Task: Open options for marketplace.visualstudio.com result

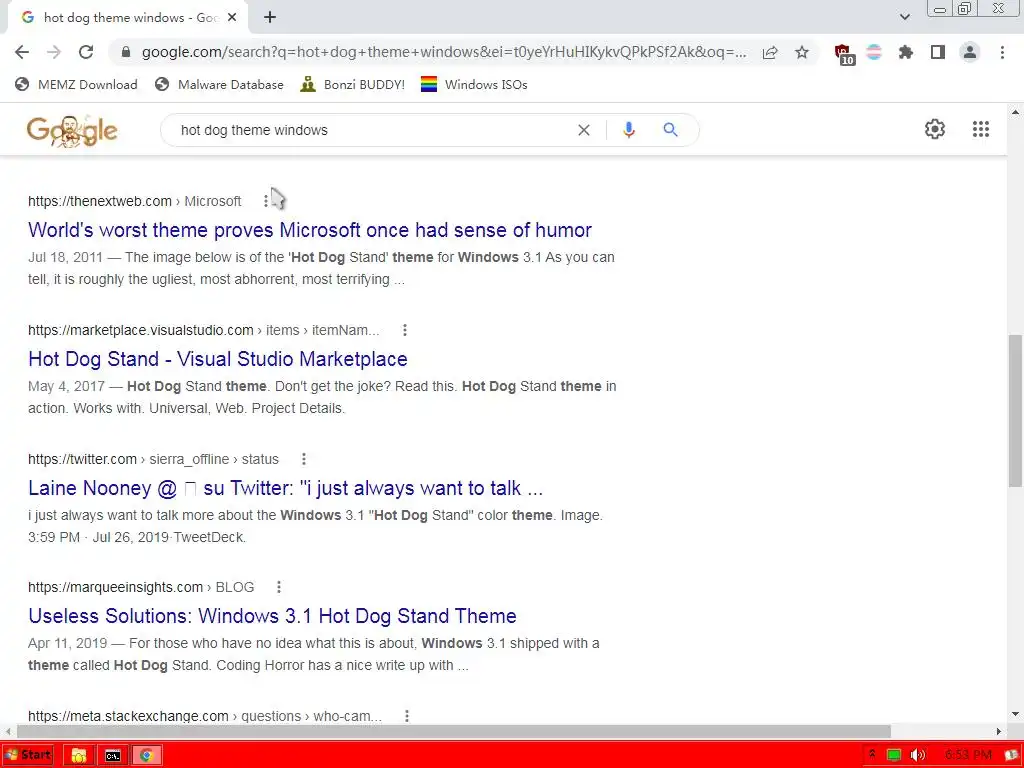Action: pos(405,330)
